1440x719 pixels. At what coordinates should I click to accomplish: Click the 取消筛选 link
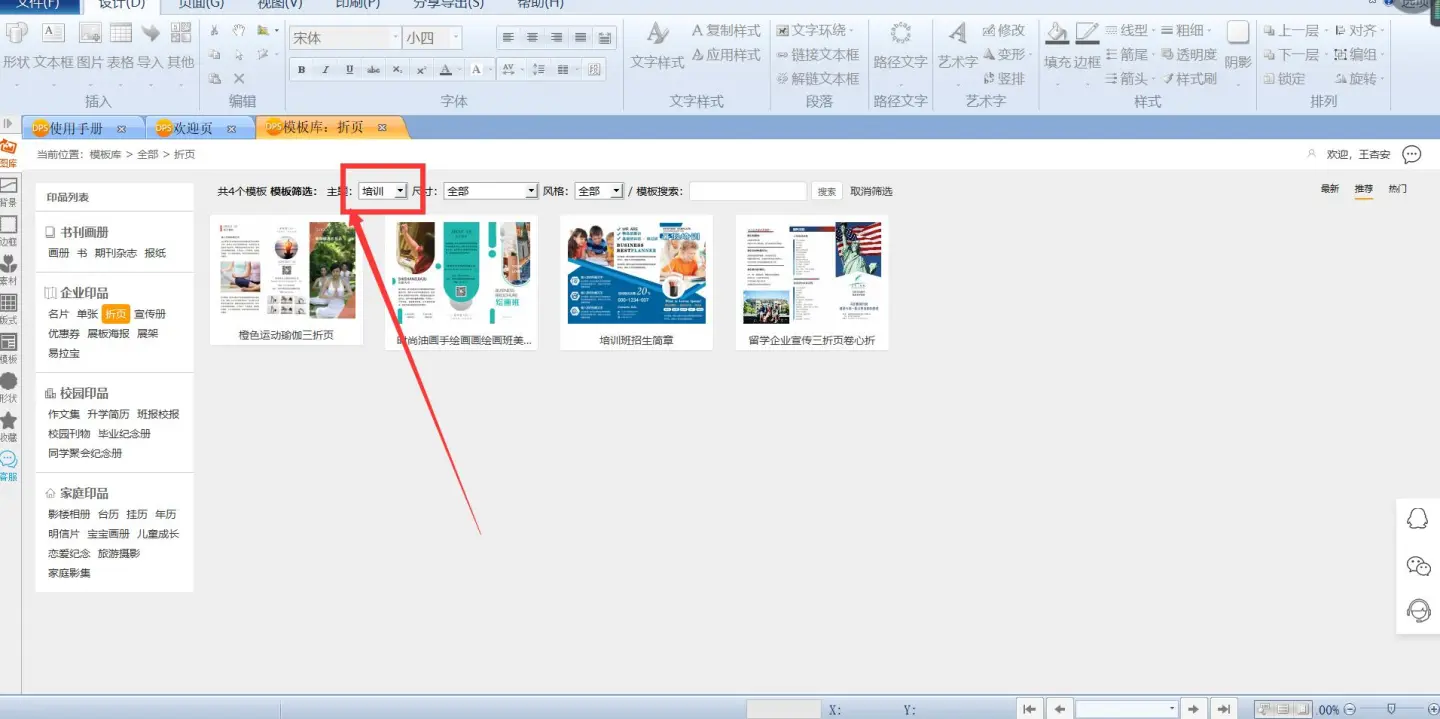(x=871, y=191)
